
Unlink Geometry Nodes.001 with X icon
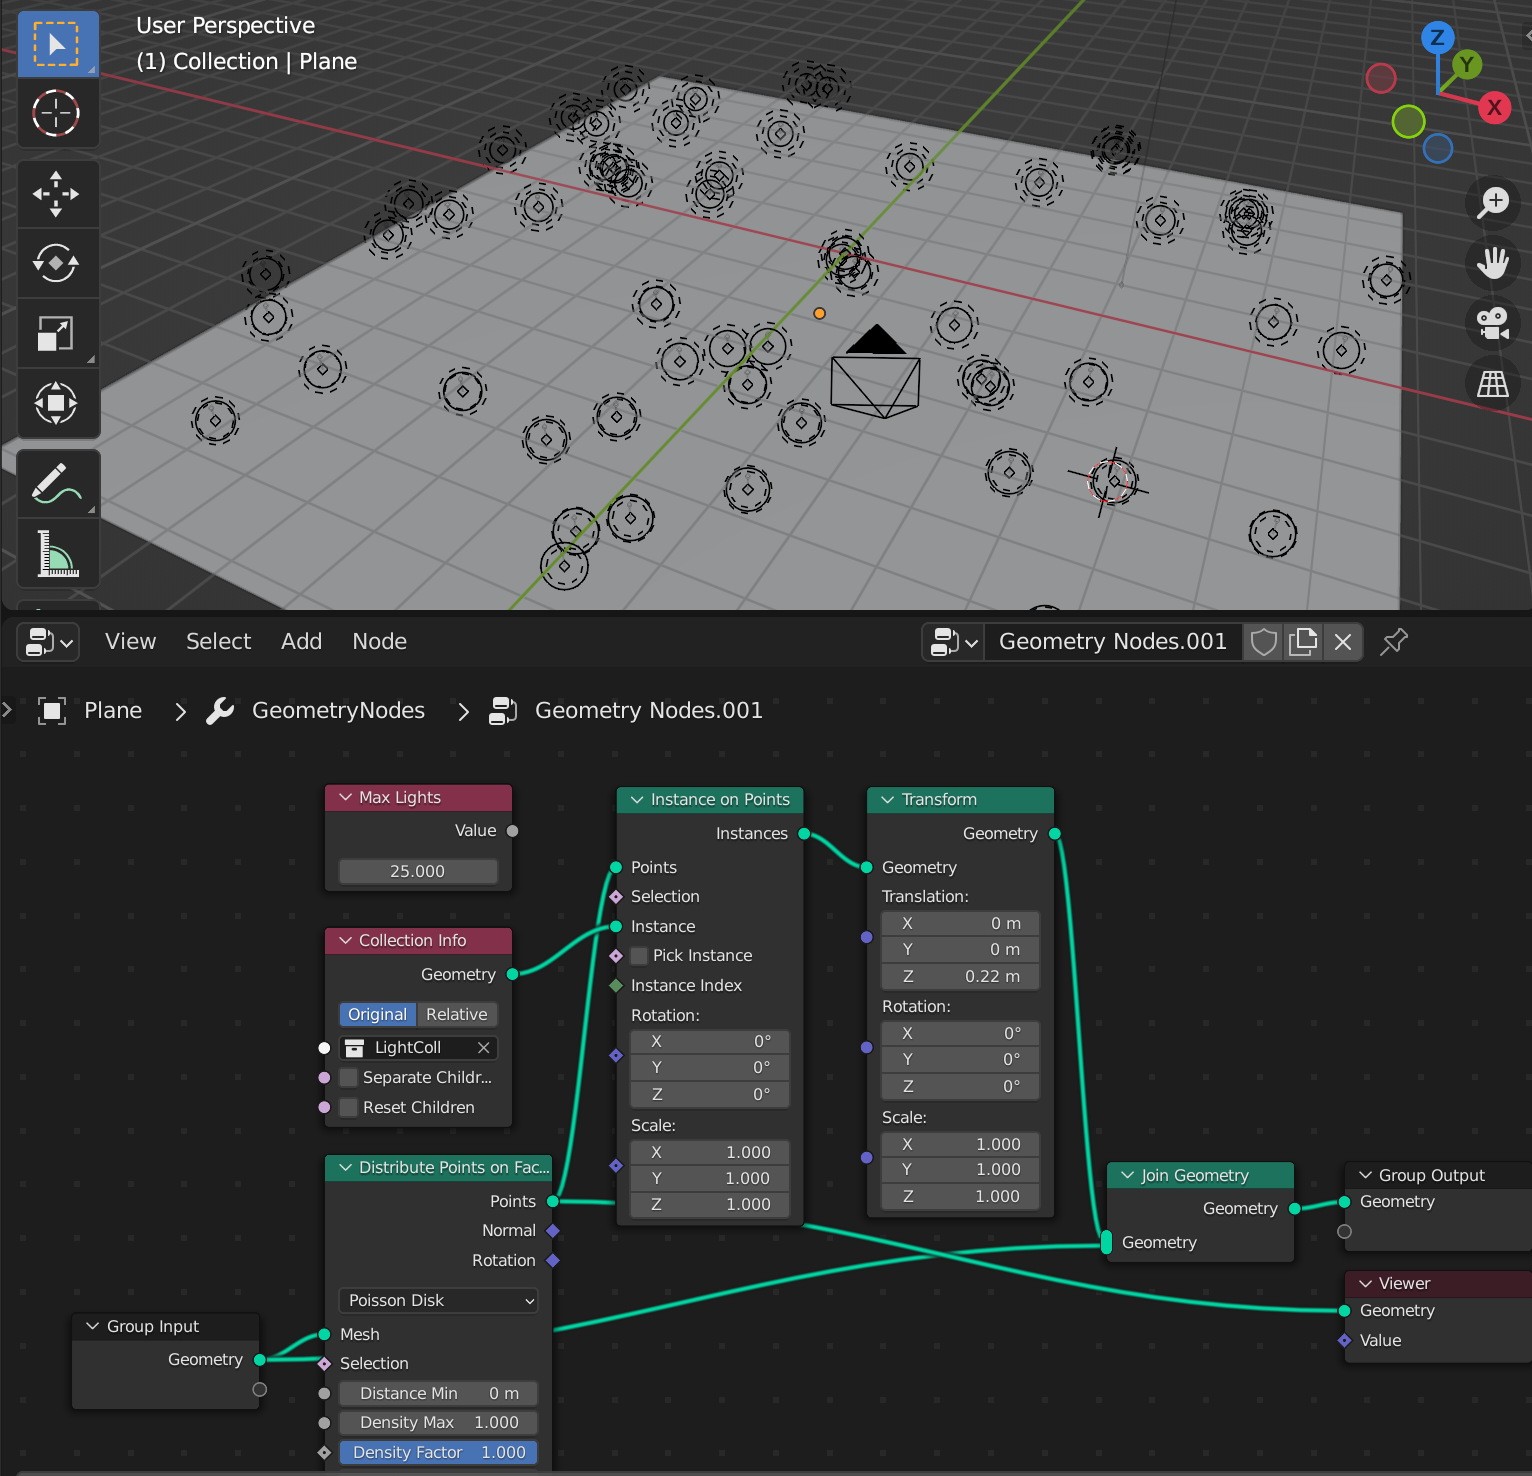coord(1343,642)
